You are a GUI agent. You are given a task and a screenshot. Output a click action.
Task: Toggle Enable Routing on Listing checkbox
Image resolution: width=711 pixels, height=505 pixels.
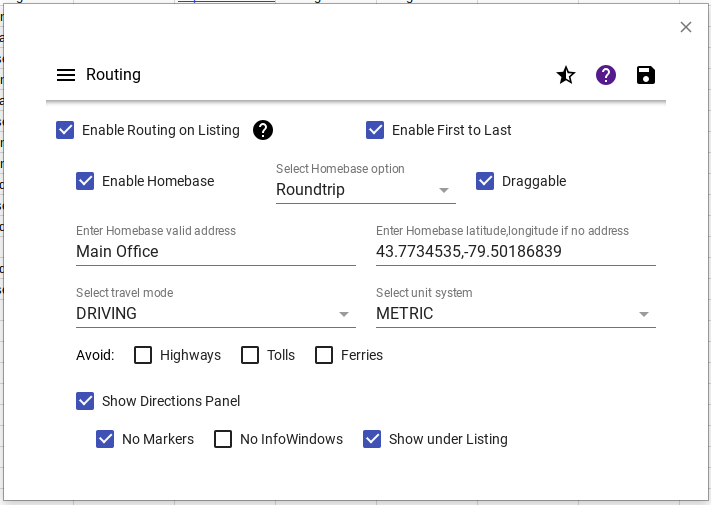tap(66, 130)
